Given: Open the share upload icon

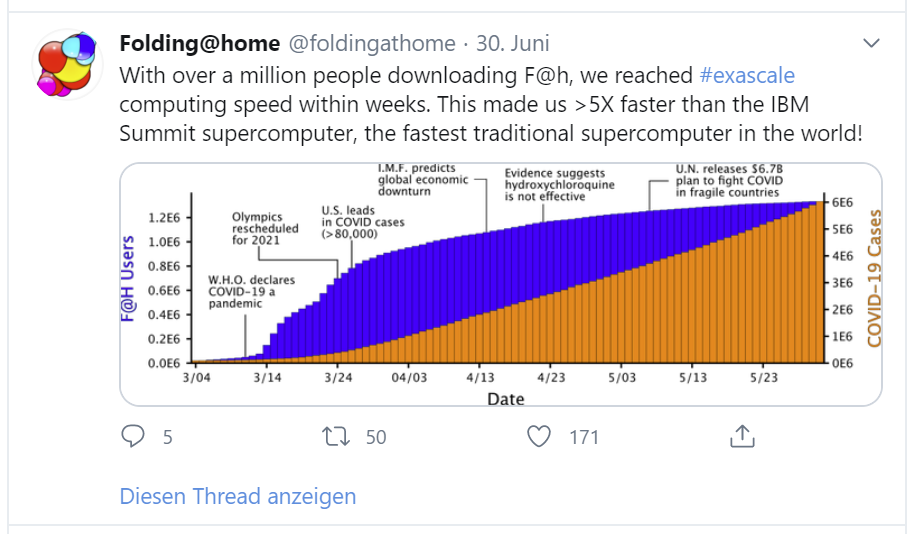Looking at the screenshot, I should point(742,437).
